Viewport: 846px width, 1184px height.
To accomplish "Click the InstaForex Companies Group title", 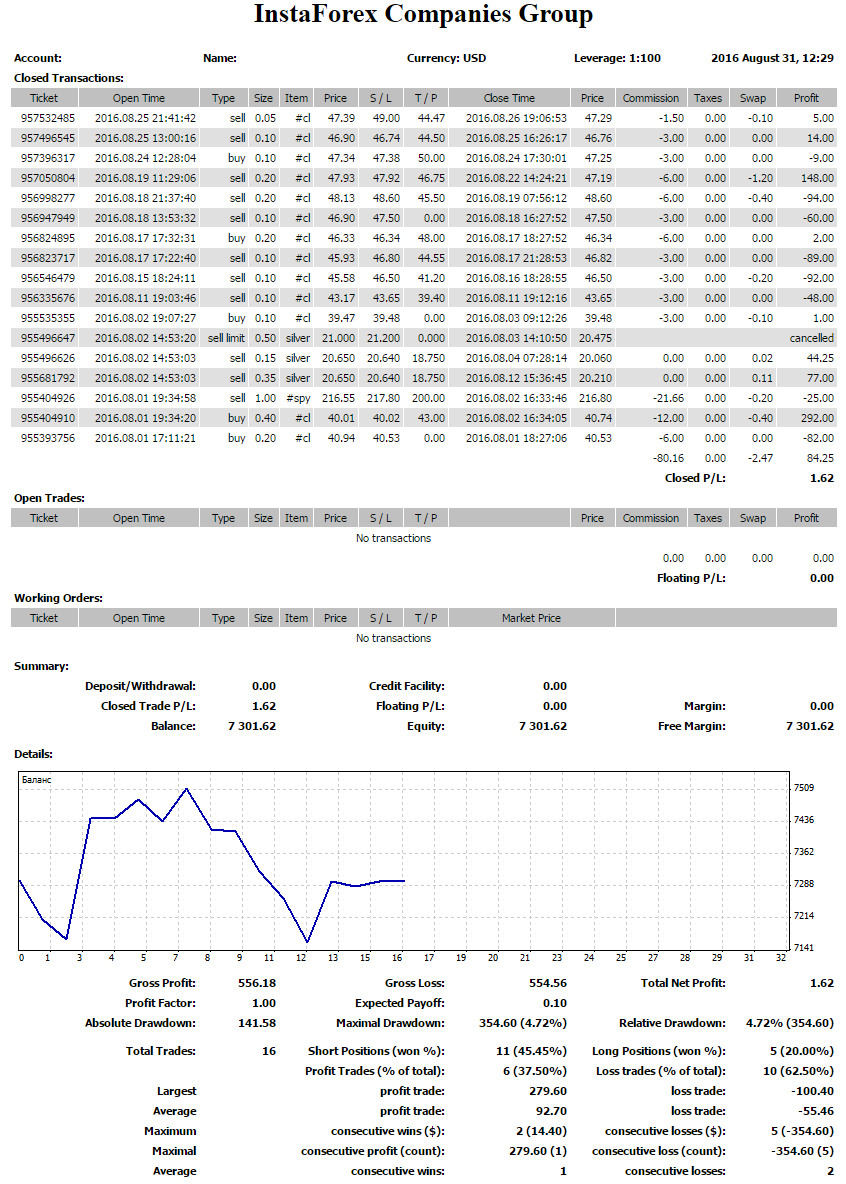I will pos(423,14).
